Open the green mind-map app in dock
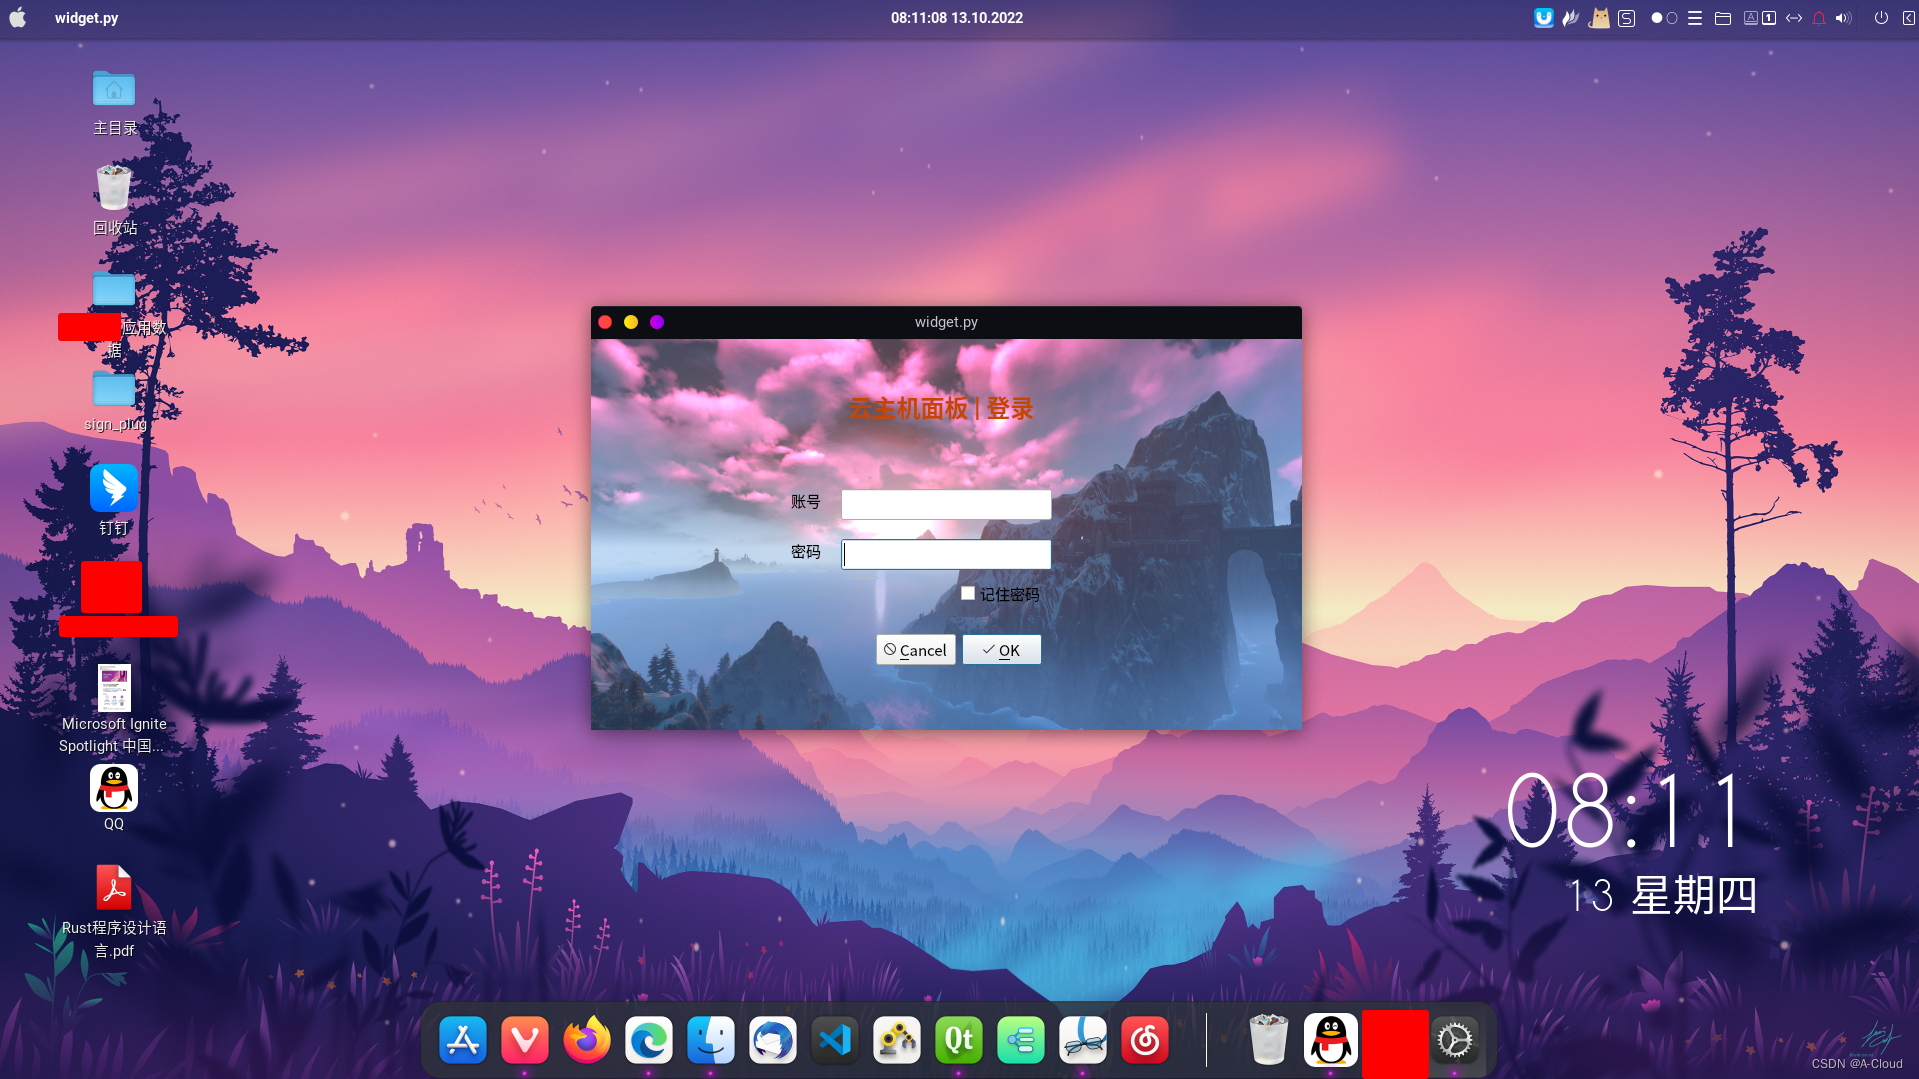Image resolution: width=1919 pixels, height=1079 pixels. pos(1021,1040)
